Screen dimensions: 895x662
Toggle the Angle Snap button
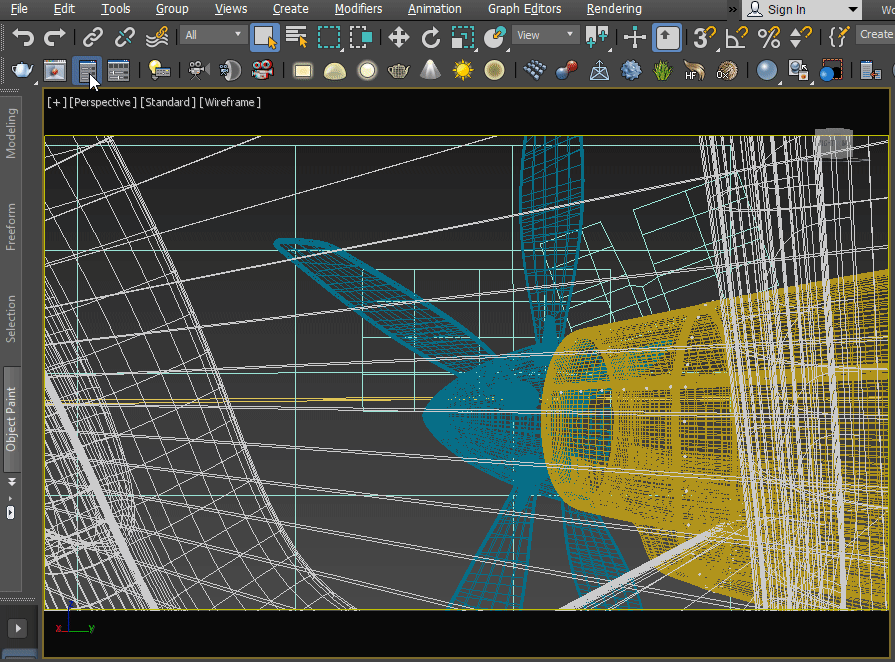[737, 38]
